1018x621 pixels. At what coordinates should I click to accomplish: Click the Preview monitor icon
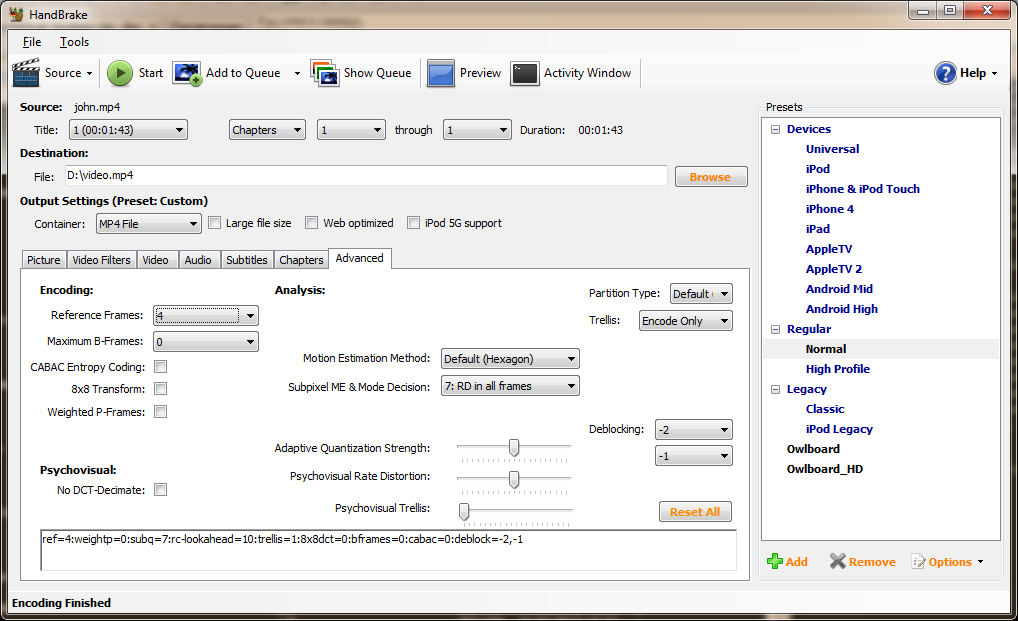click(441, 73)
